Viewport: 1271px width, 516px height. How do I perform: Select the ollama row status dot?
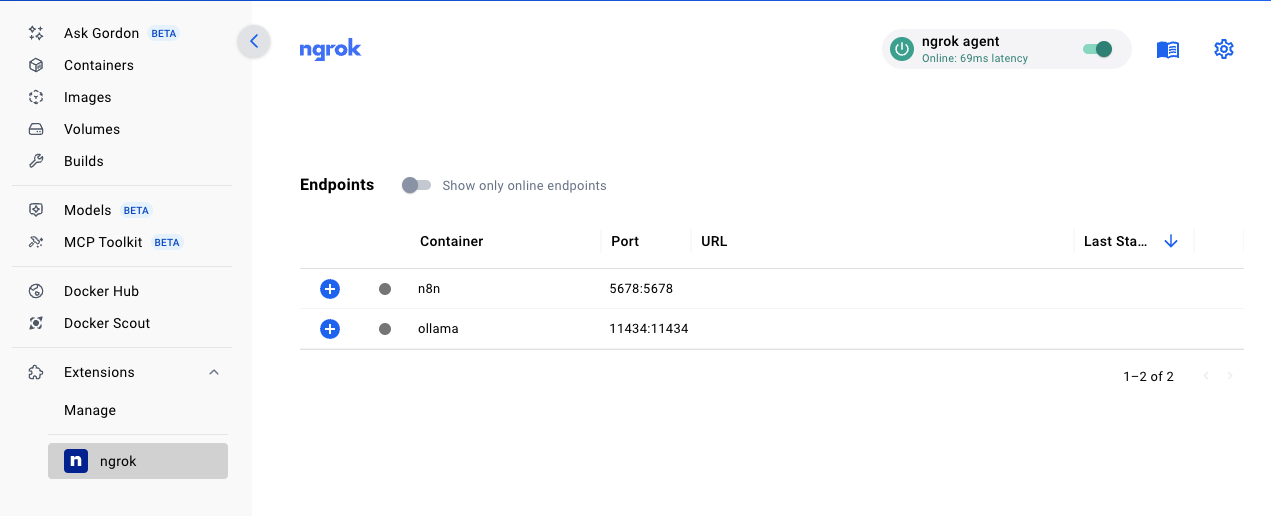(x=385, y=329)
